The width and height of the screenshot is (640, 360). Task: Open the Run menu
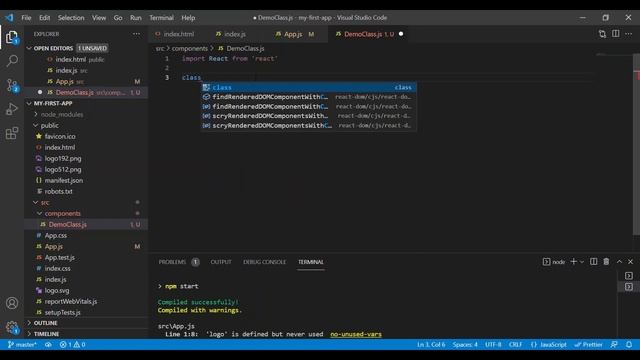coord(136,18)
